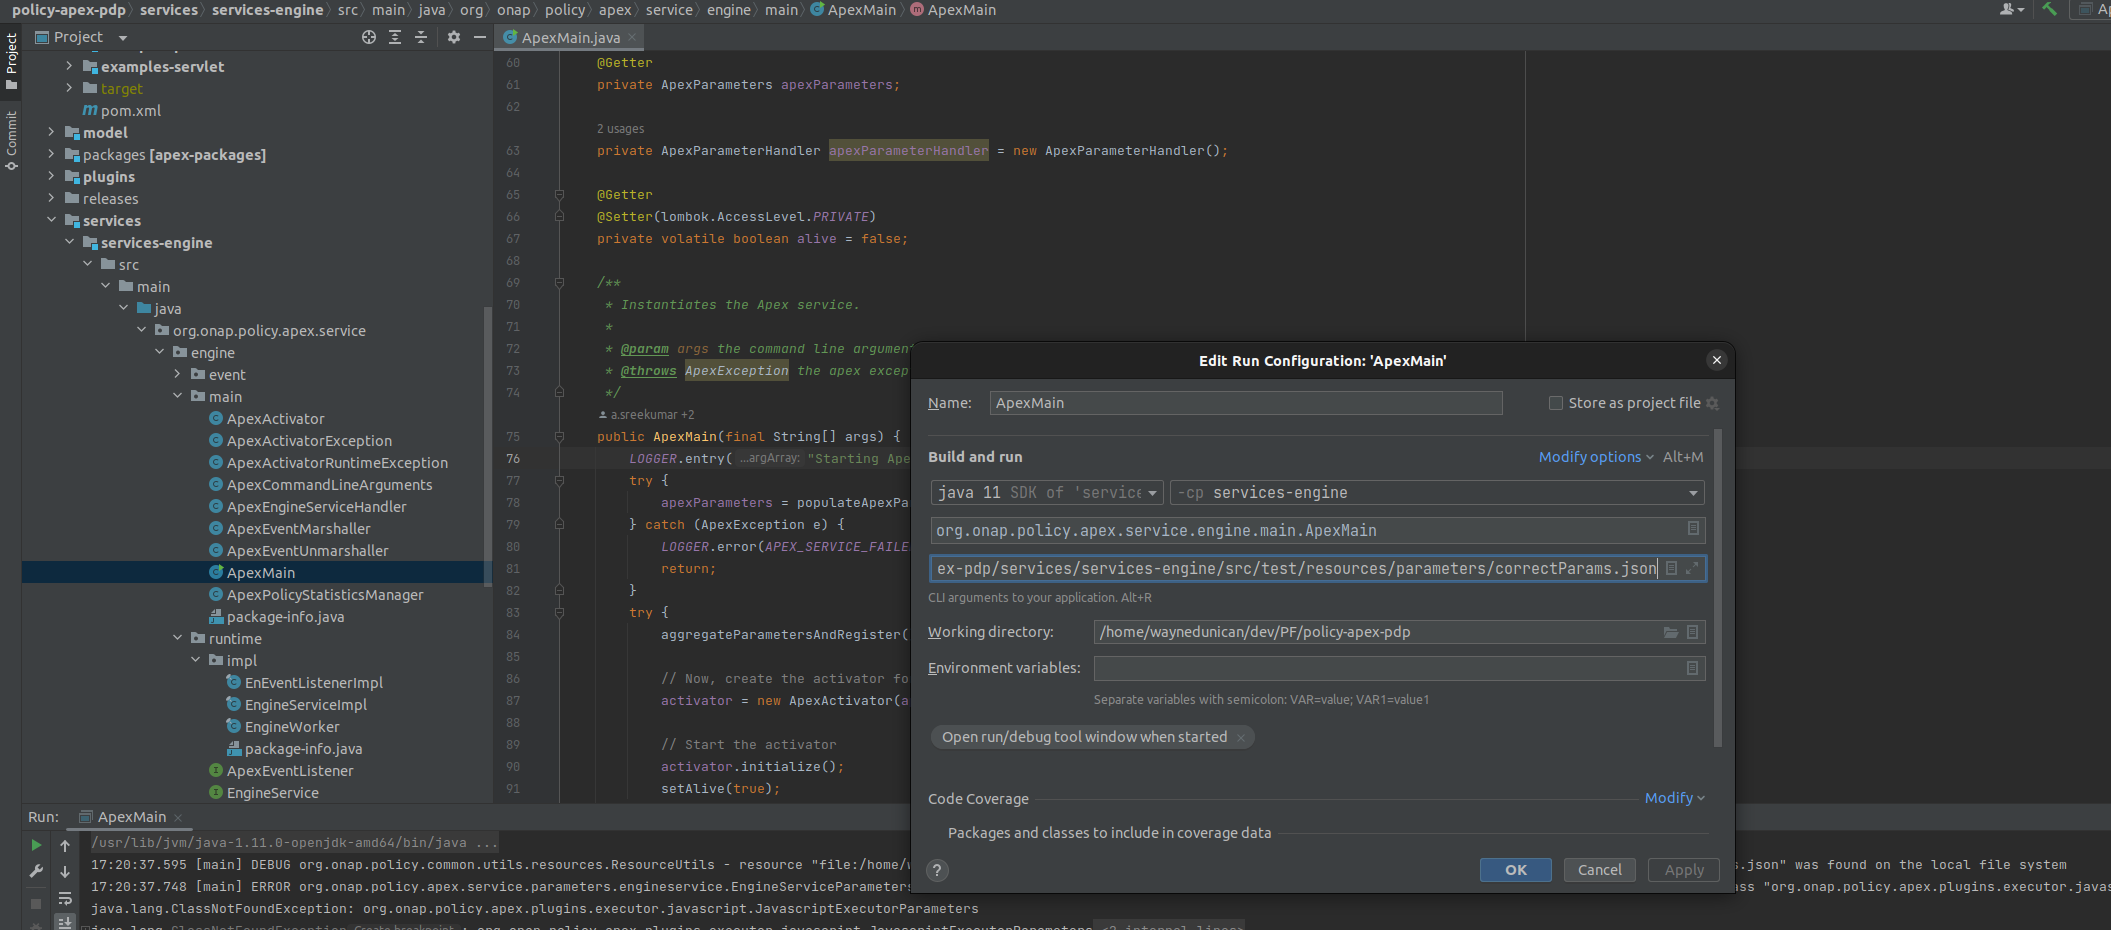Click OK in run configuration dialog

(1516, 870)
